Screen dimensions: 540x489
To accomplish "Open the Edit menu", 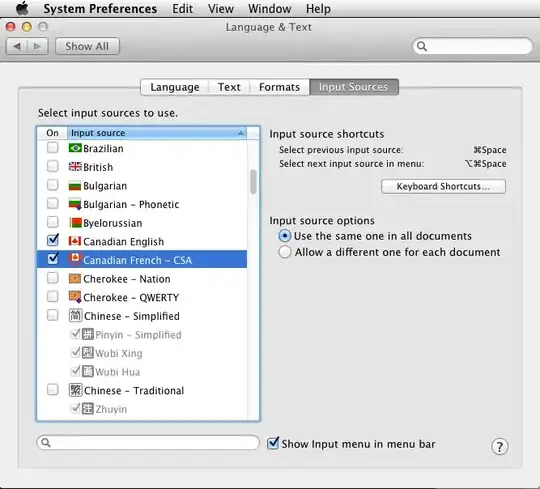I will point(183,9).
